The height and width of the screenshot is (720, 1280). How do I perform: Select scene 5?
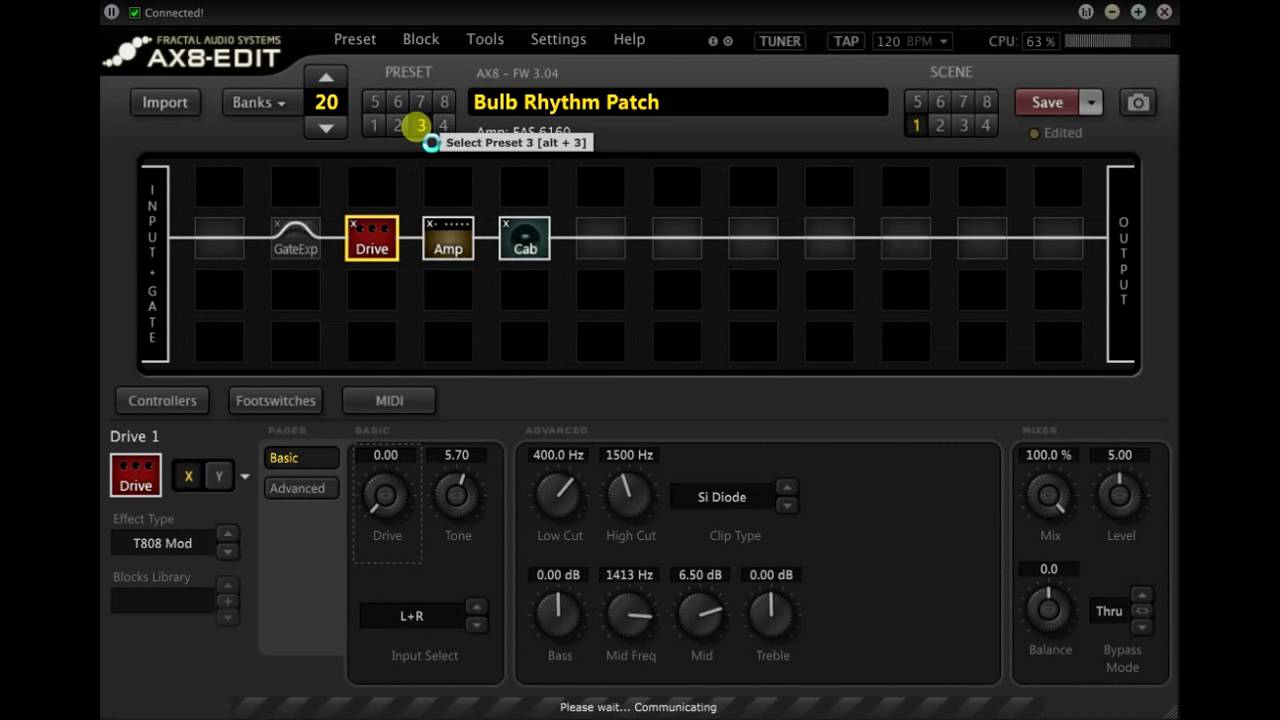point(917,101)
